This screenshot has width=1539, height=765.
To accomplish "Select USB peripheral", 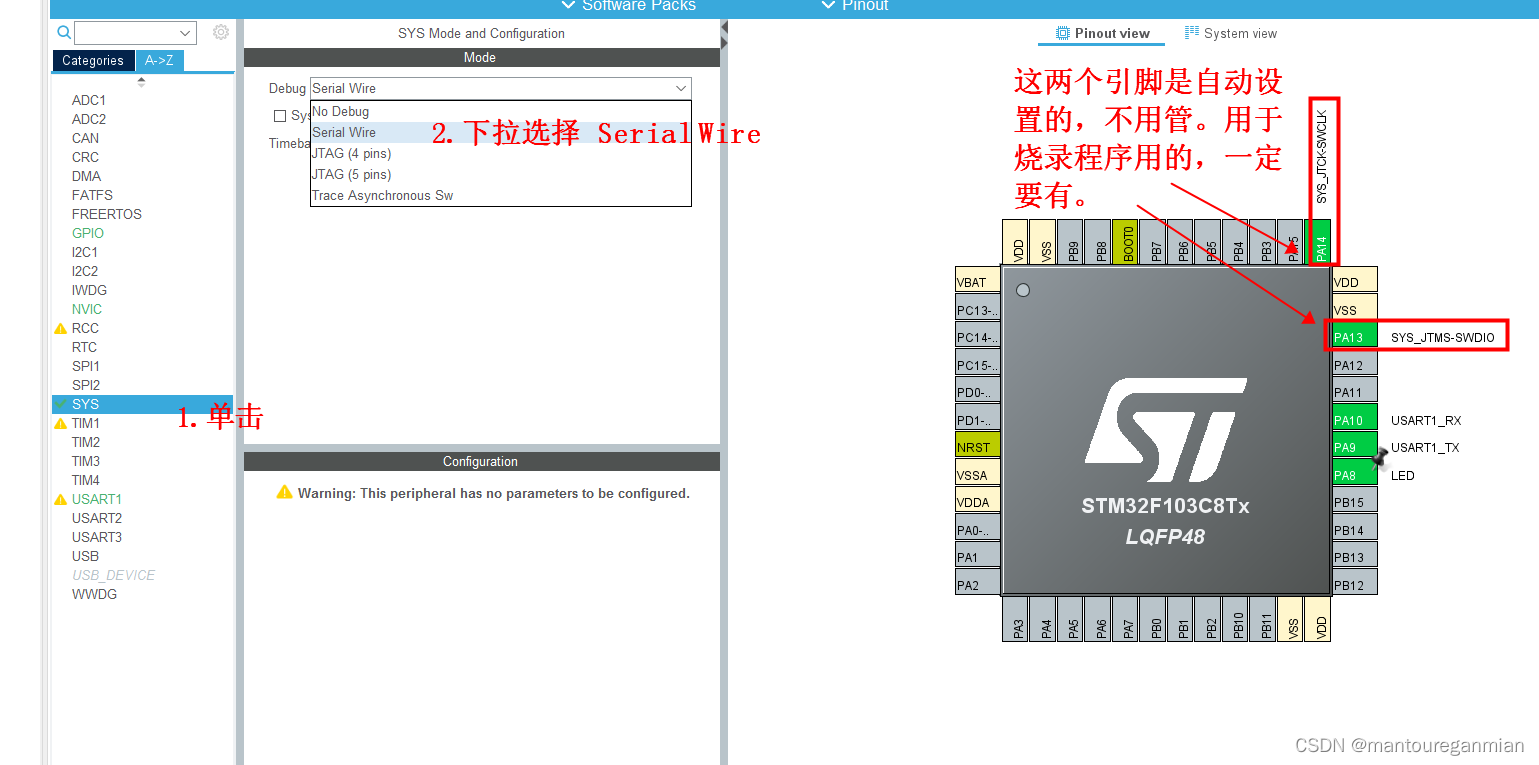I will pos(85,556).
